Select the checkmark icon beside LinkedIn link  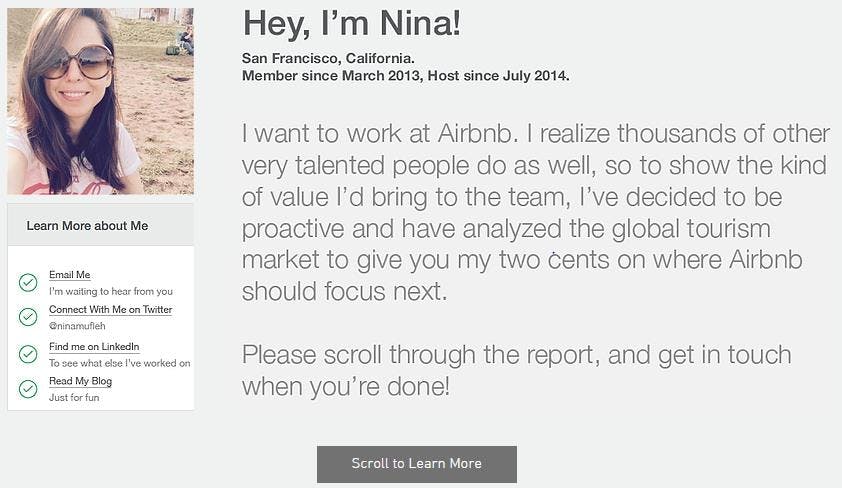(x=28, y=354)
